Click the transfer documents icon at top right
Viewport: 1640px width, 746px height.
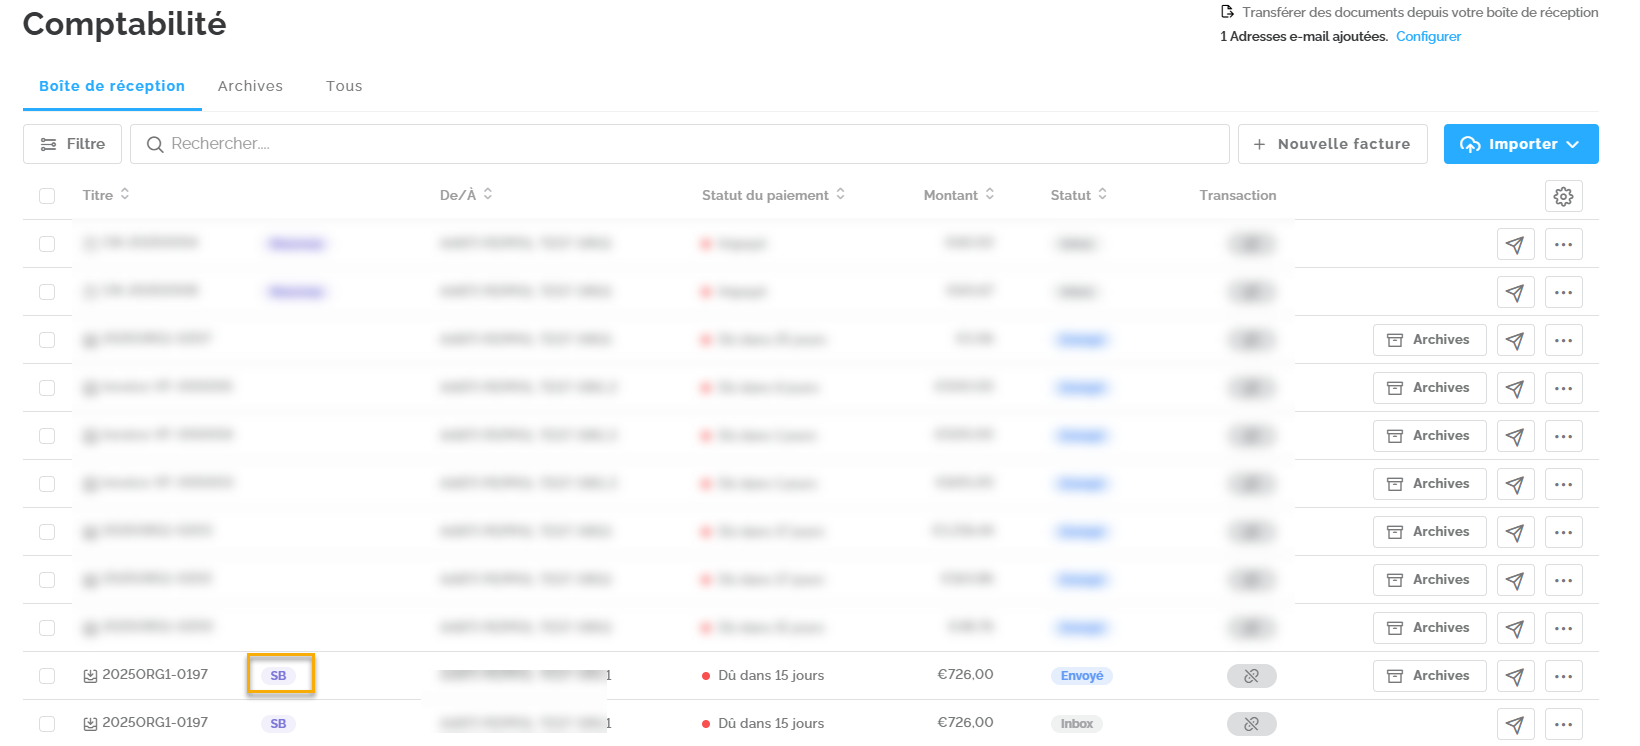coord(1227,12)
